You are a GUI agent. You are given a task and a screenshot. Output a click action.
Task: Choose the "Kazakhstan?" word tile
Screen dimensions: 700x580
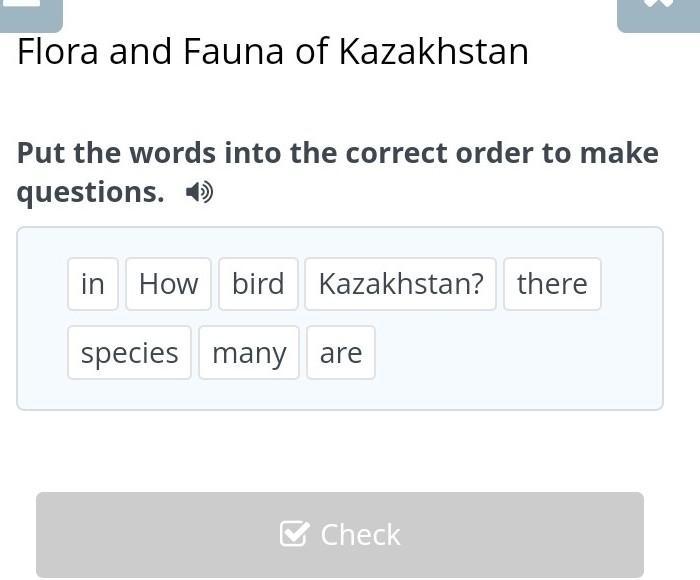click(400, 284)
